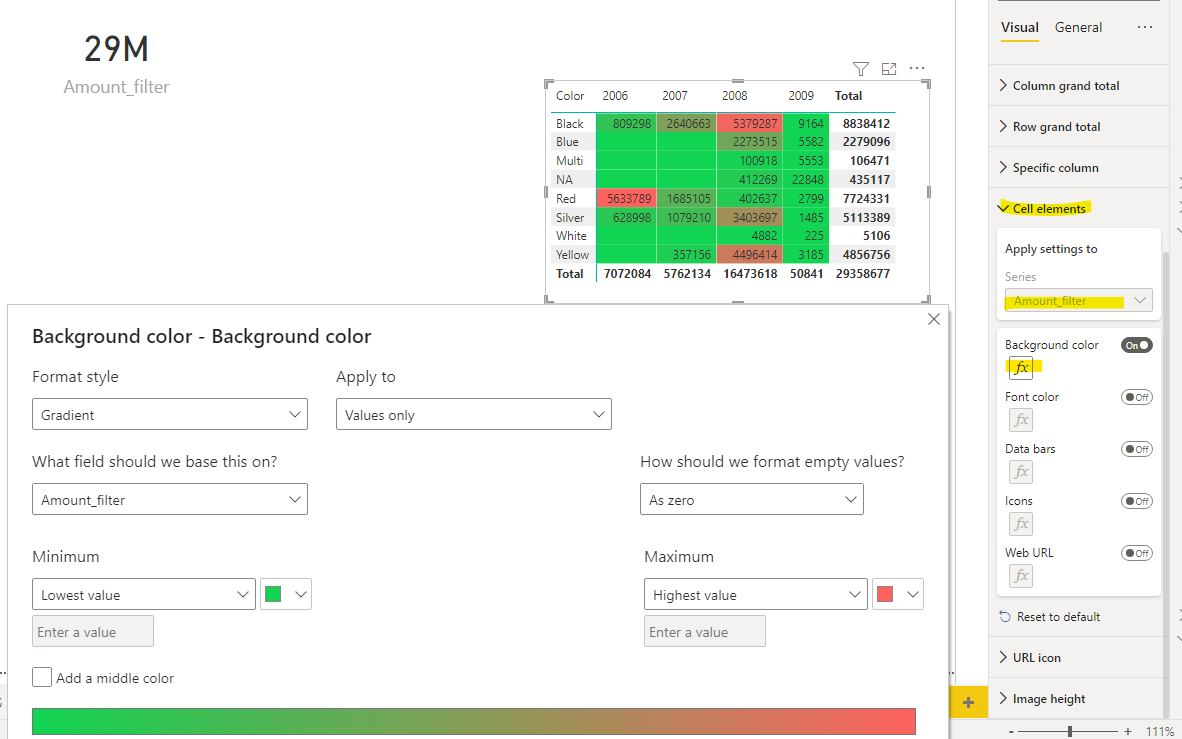Click the 2008 column header
Screen dimensions: 1182x739
coord(734,96)
